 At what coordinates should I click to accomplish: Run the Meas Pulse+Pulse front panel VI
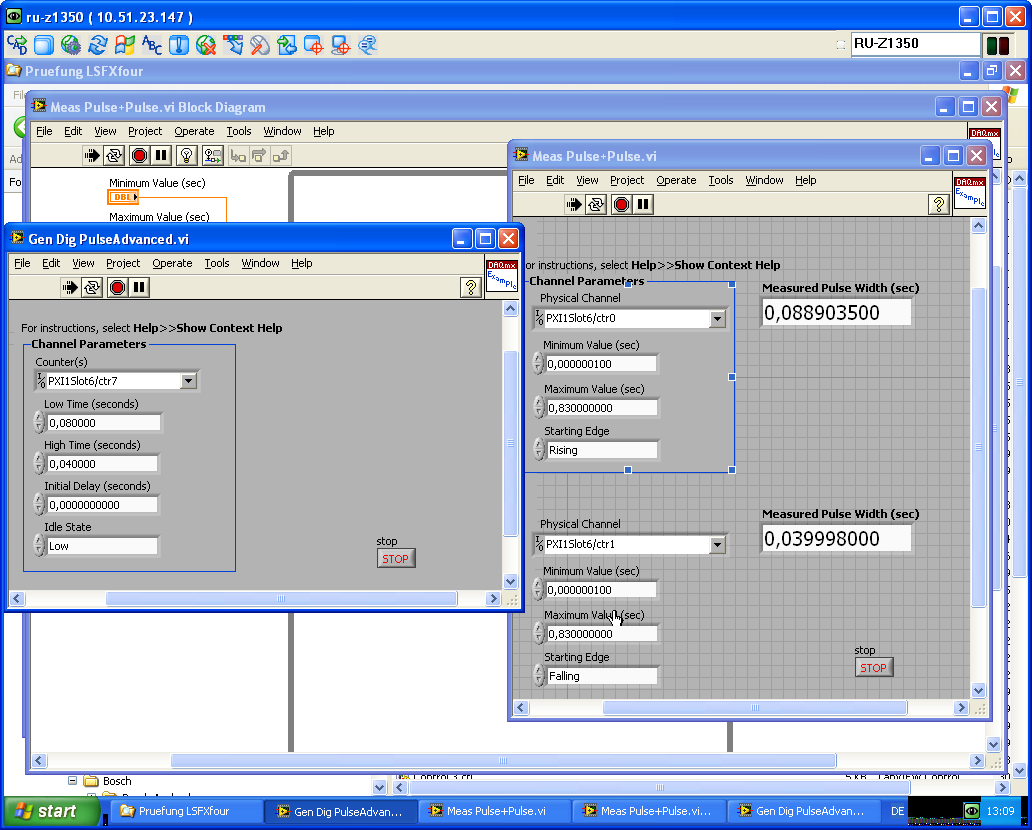pyautogui.click(x=573, y=204)
